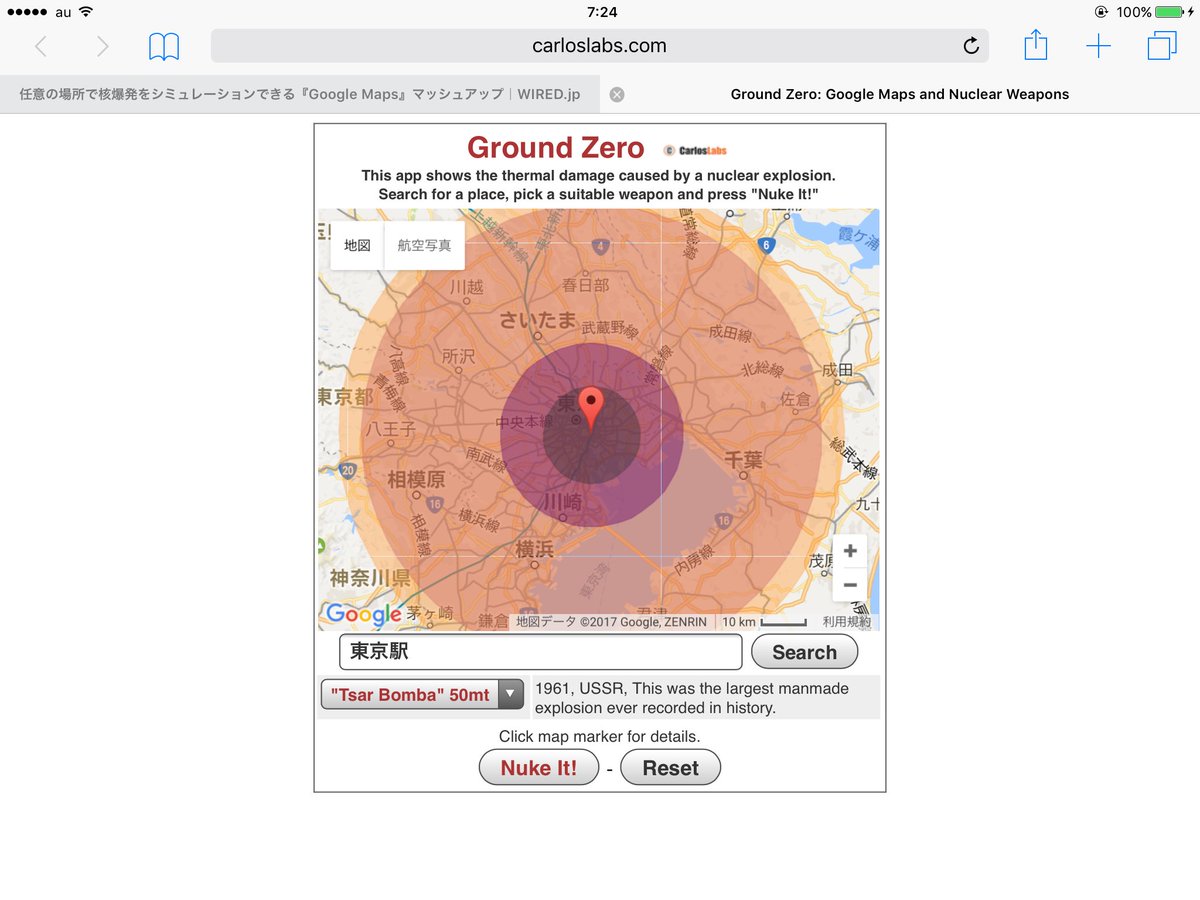Viewport: 1200px width, 900px height.
Task: Click the Nuke It! button
Action: [539, 768]
